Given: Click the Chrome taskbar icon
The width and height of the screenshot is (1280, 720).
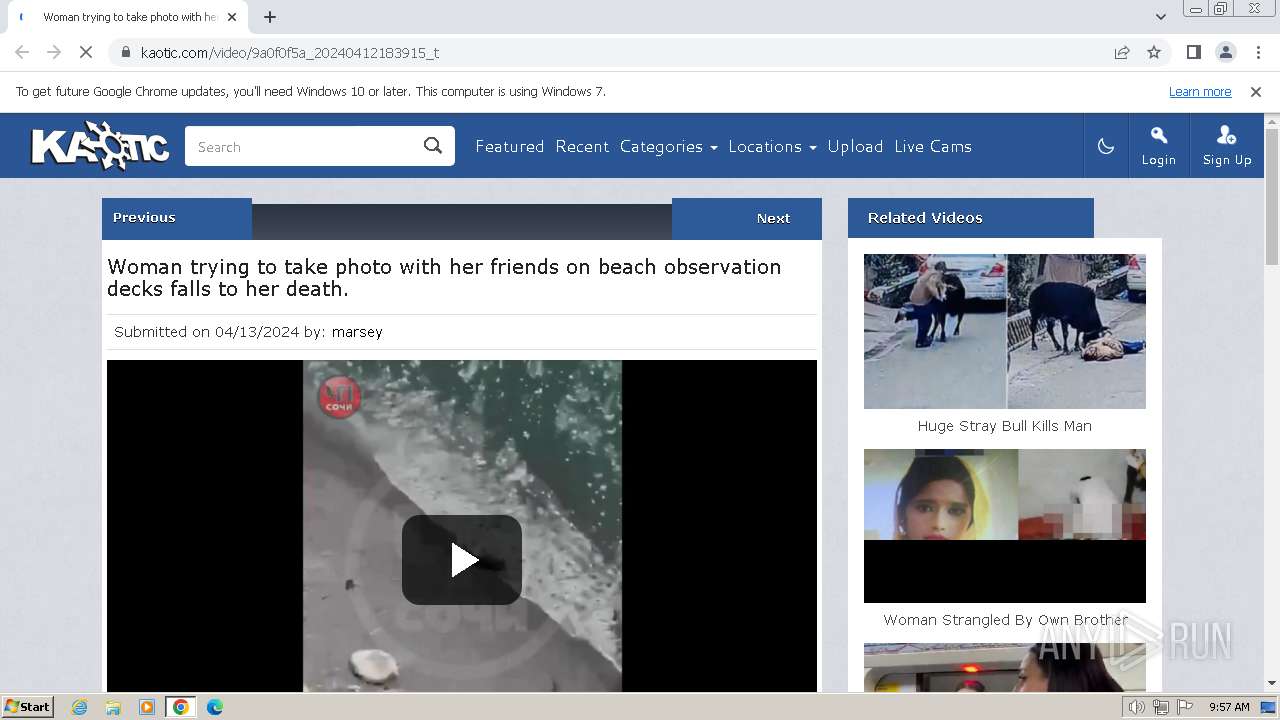Looking at the screenshot, I should 181,707.
